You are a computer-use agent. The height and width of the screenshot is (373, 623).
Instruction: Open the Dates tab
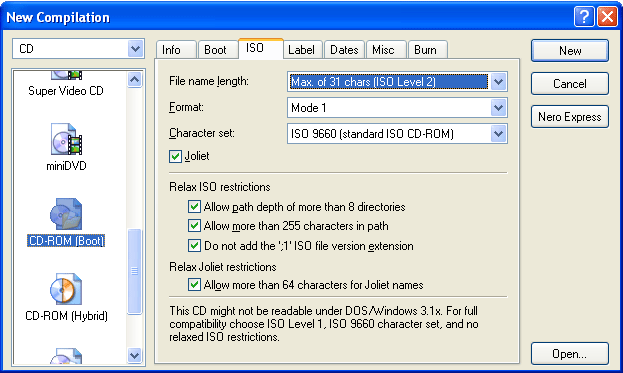(x=344, y=50)
